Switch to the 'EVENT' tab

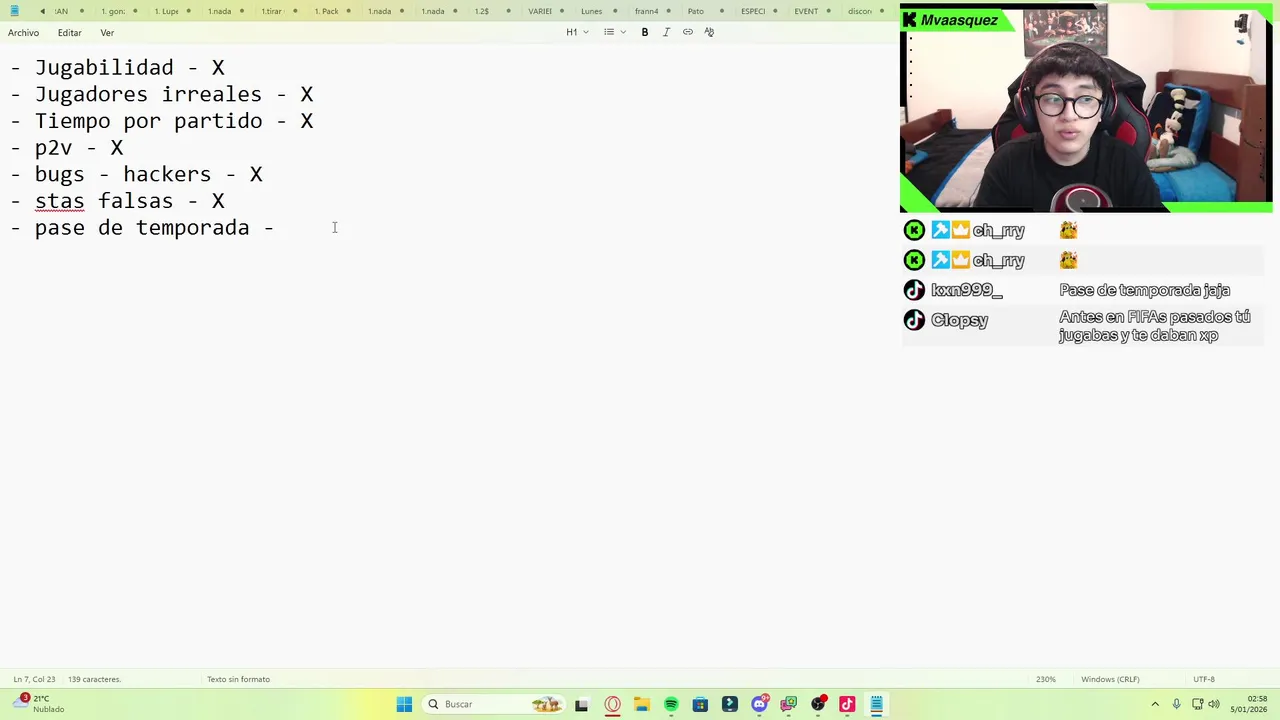806,11
